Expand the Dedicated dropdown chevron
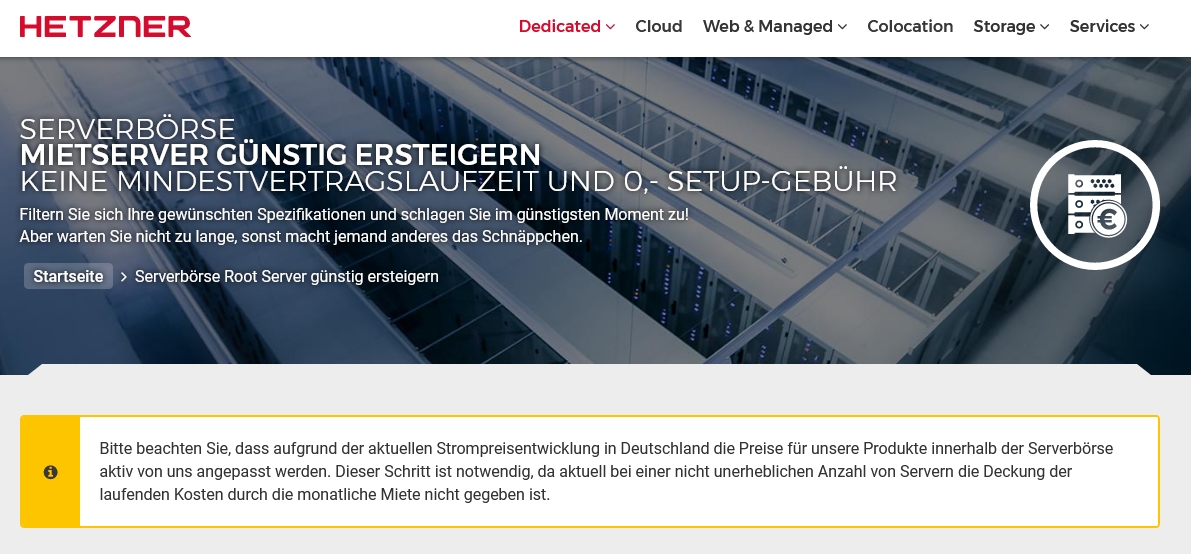The height and width of the screenshot is (554, 1191). tap(610, 27)
